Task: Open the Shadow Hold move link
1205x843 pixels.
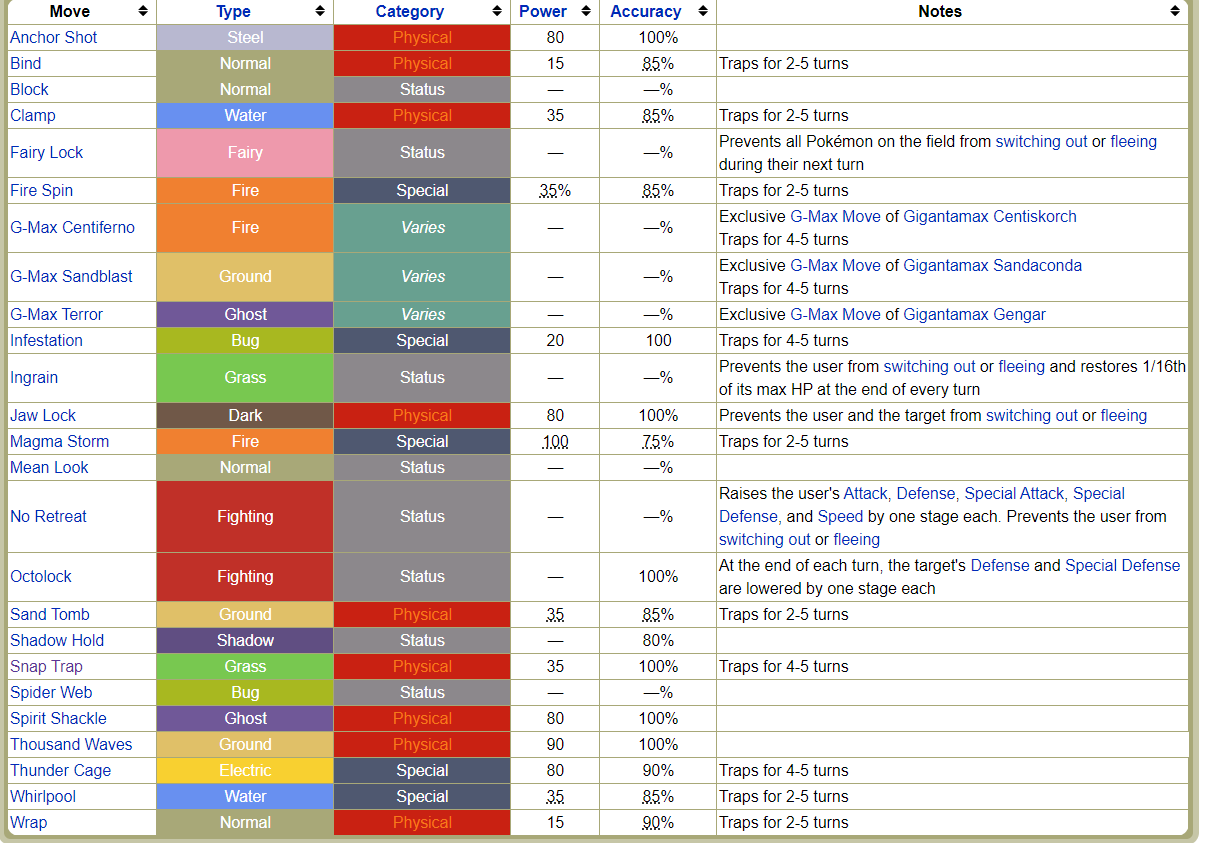Action: pyautogui.click(x=57, y=640)
